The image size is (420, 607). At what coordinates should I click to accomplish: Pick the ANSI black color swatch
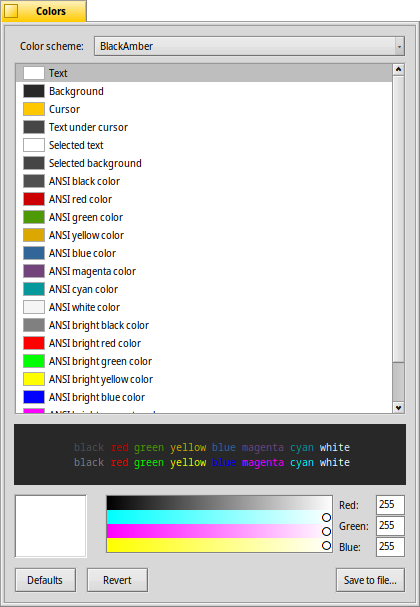[x=34, y=181]
